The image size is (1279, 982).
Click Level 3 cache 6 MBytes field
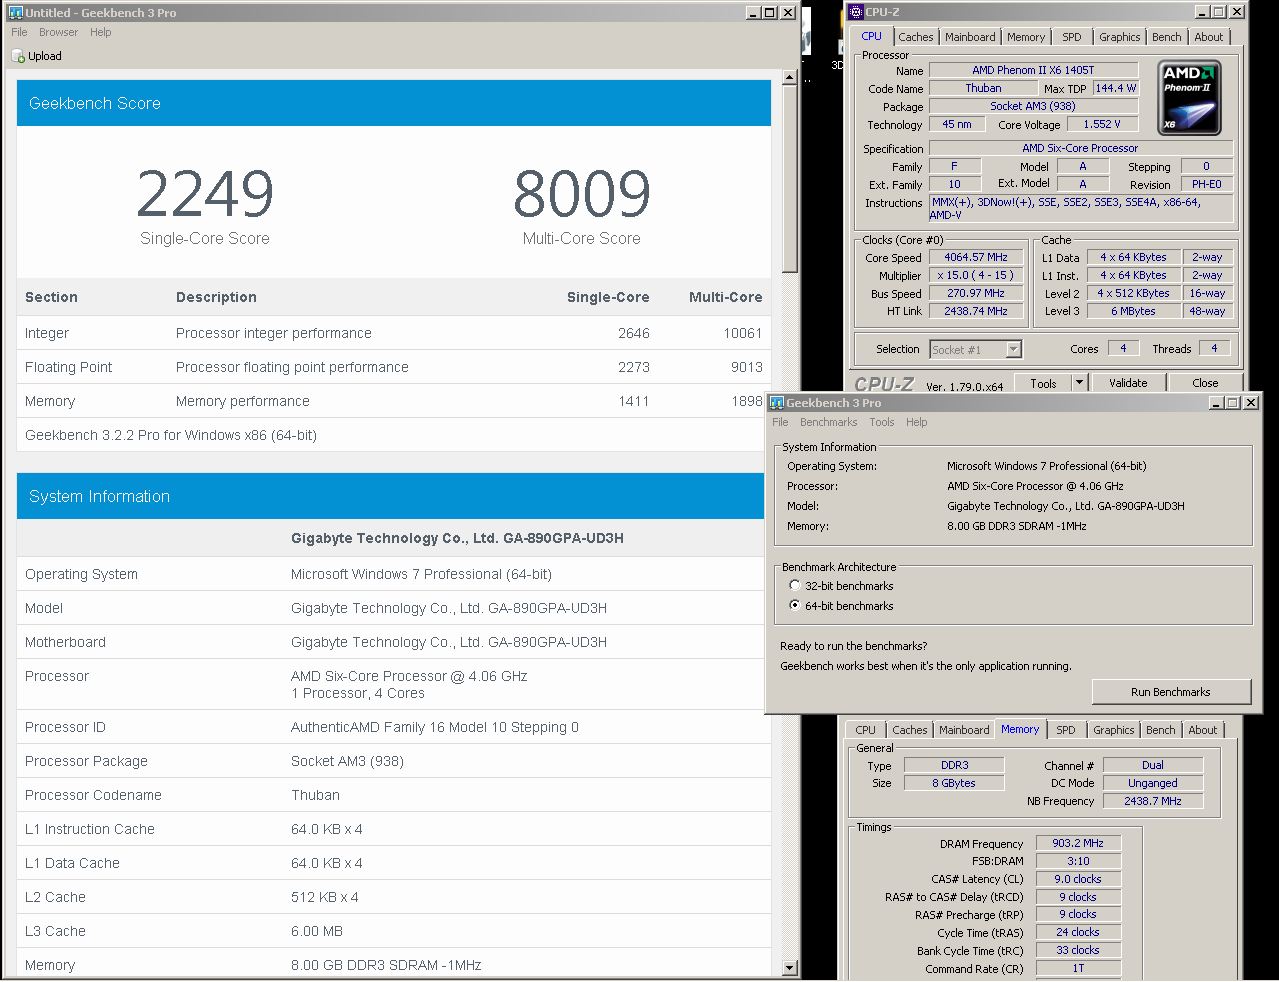pos(1133,311)
